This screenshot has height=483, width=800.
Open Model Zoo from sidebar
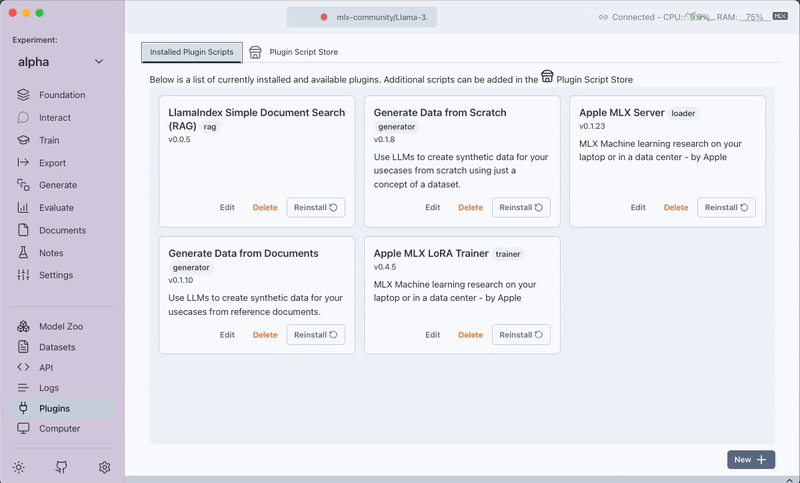(x=59, y=327)
